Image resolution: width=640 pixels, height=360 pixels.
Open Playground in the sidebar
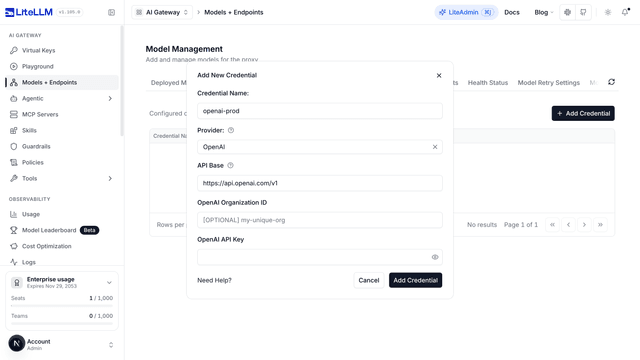pos(62,66)
